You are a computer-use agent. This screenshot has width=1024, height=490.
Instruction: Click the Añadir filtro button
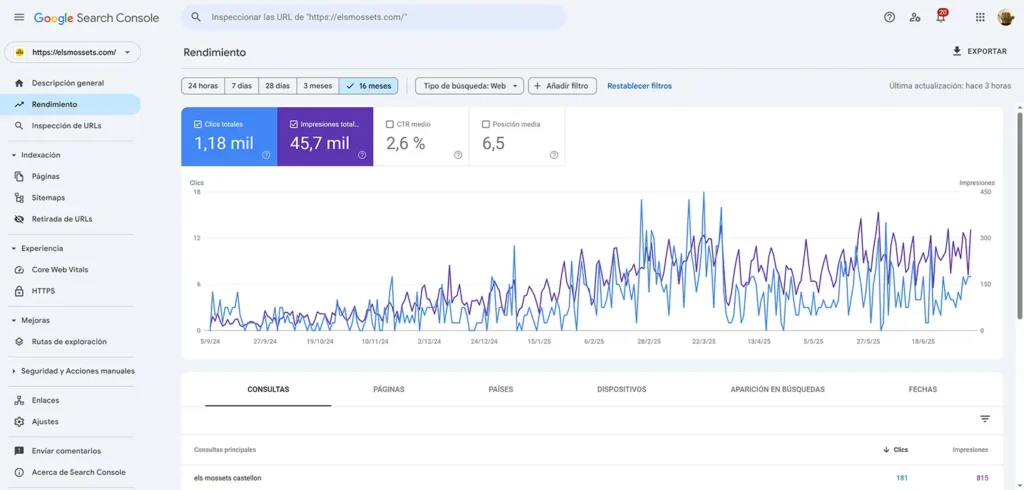[563, 86]
